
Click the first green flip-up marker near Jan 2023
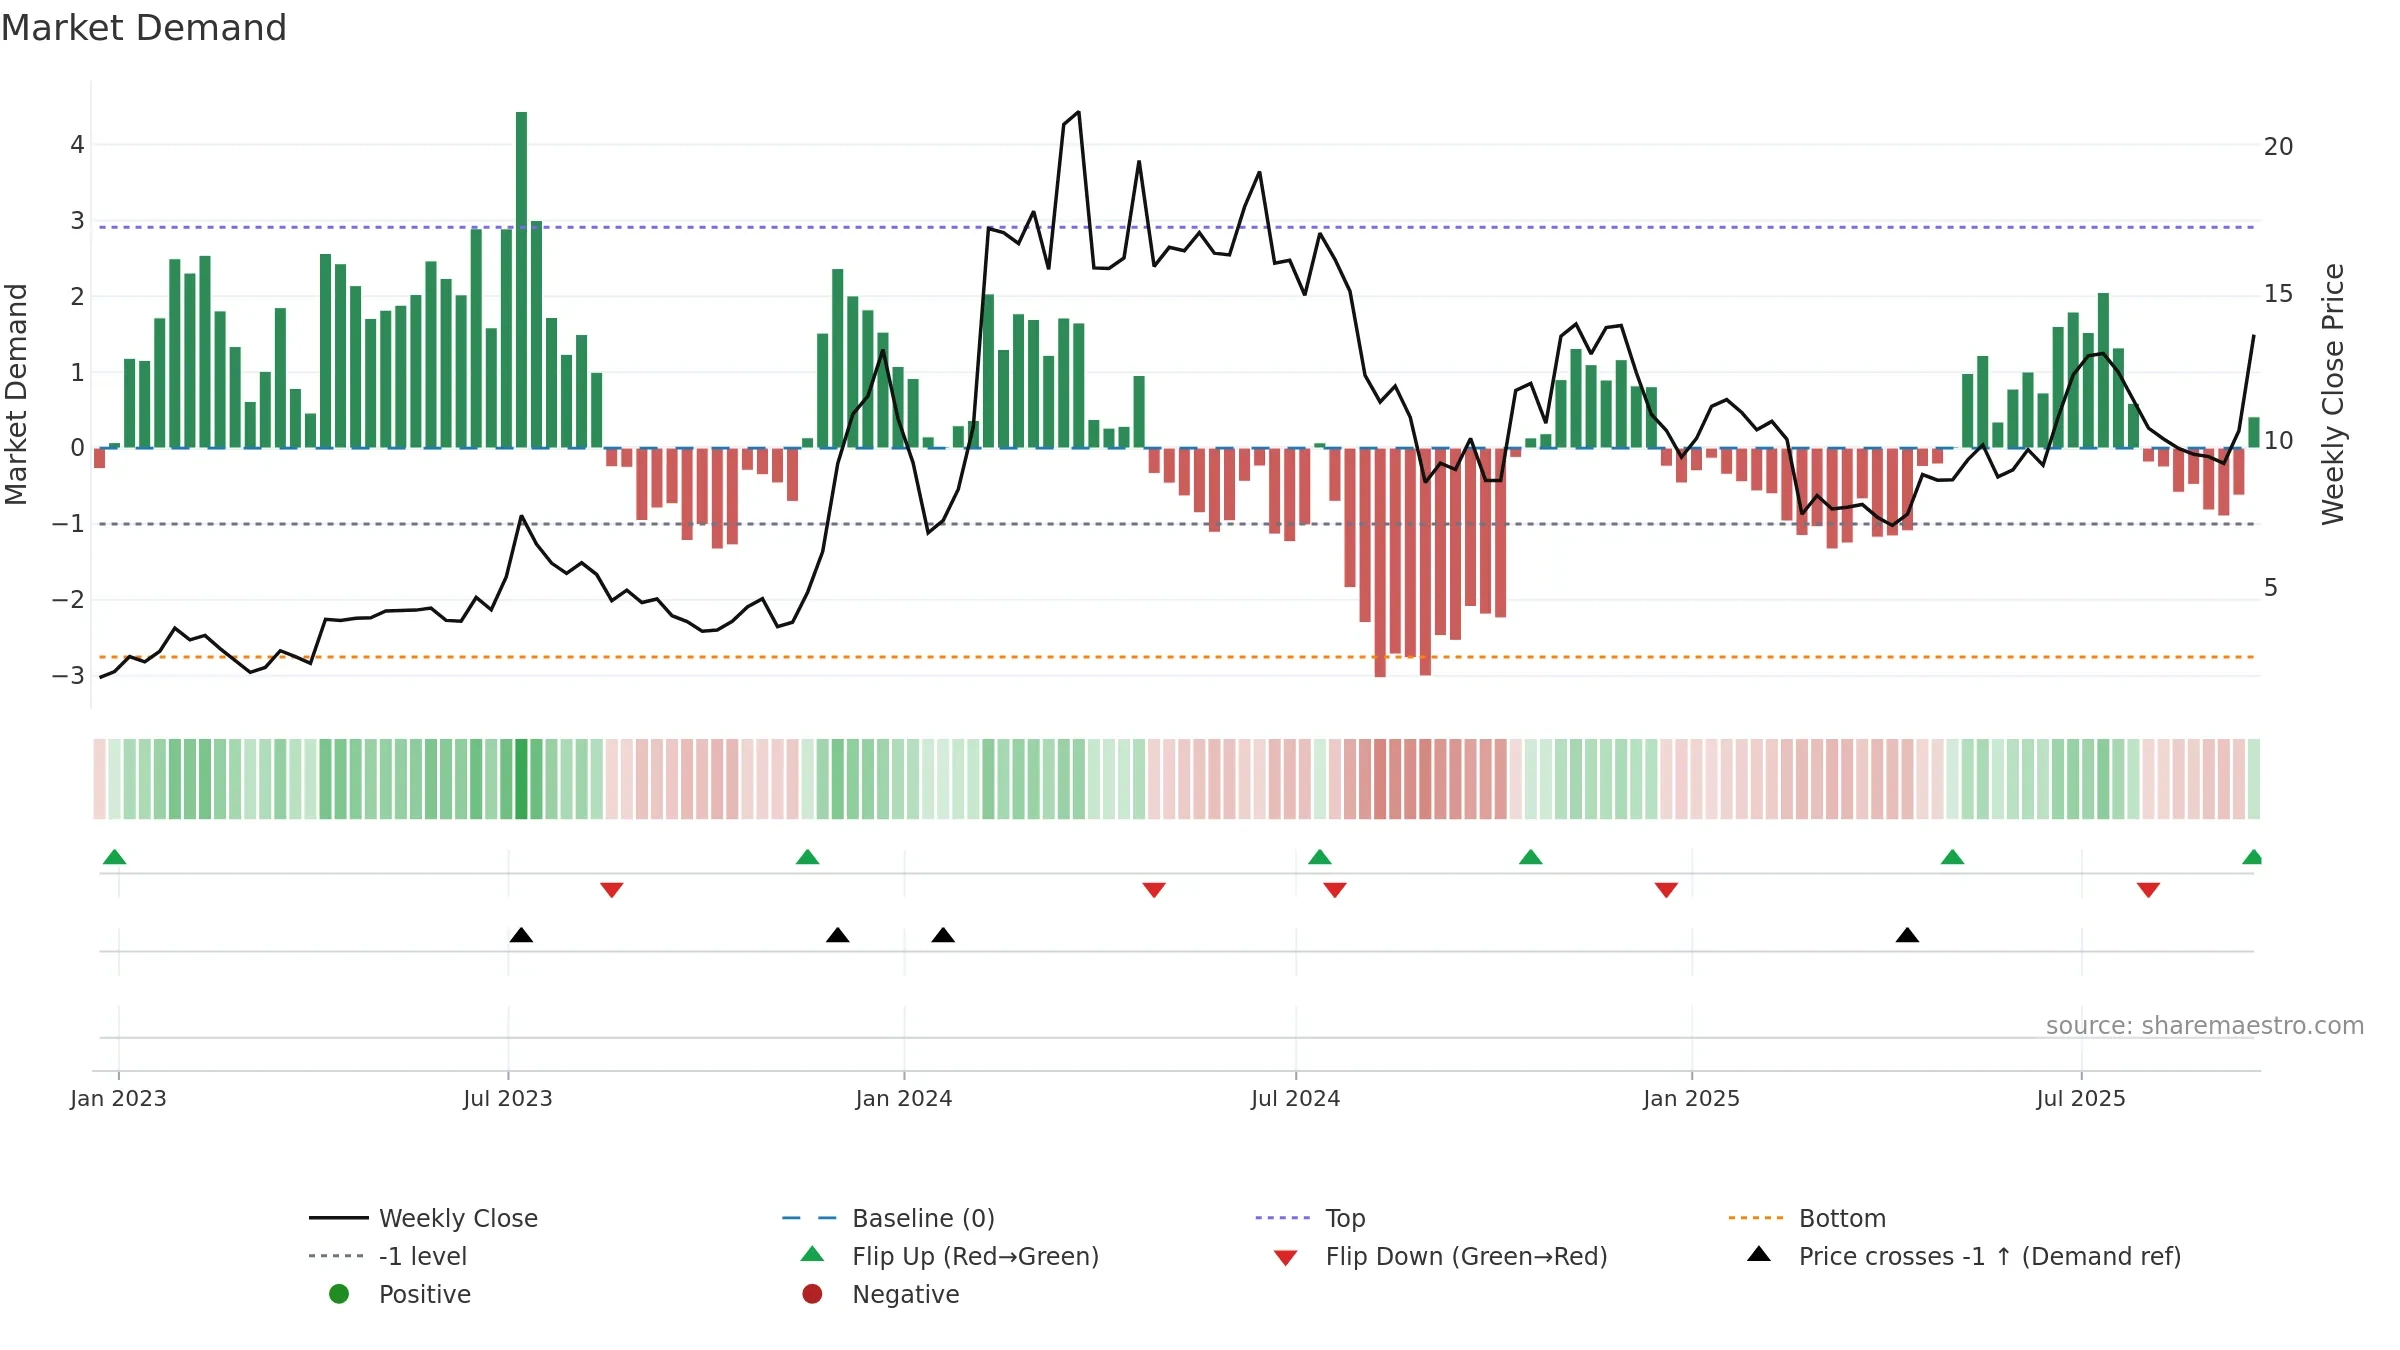coord(115,857)
